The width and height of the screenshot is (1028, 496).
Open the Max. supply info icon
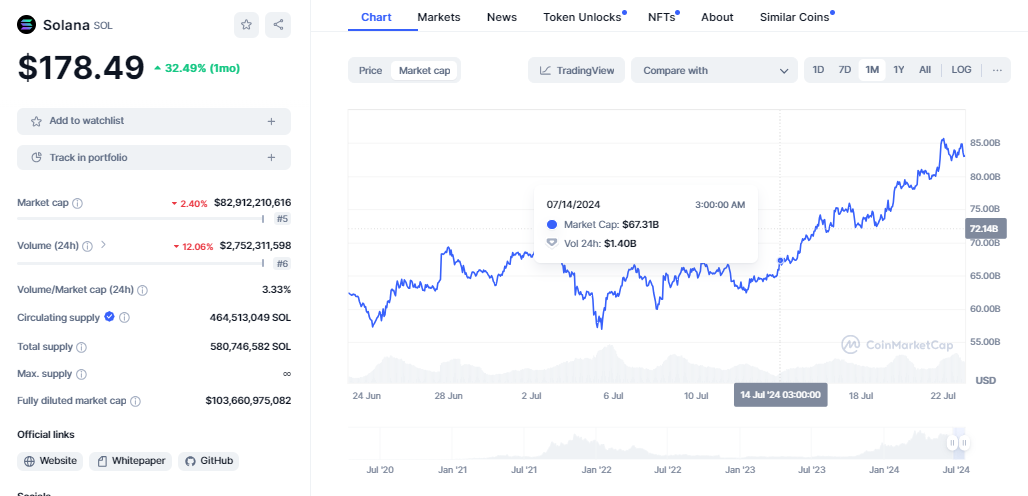81,374
